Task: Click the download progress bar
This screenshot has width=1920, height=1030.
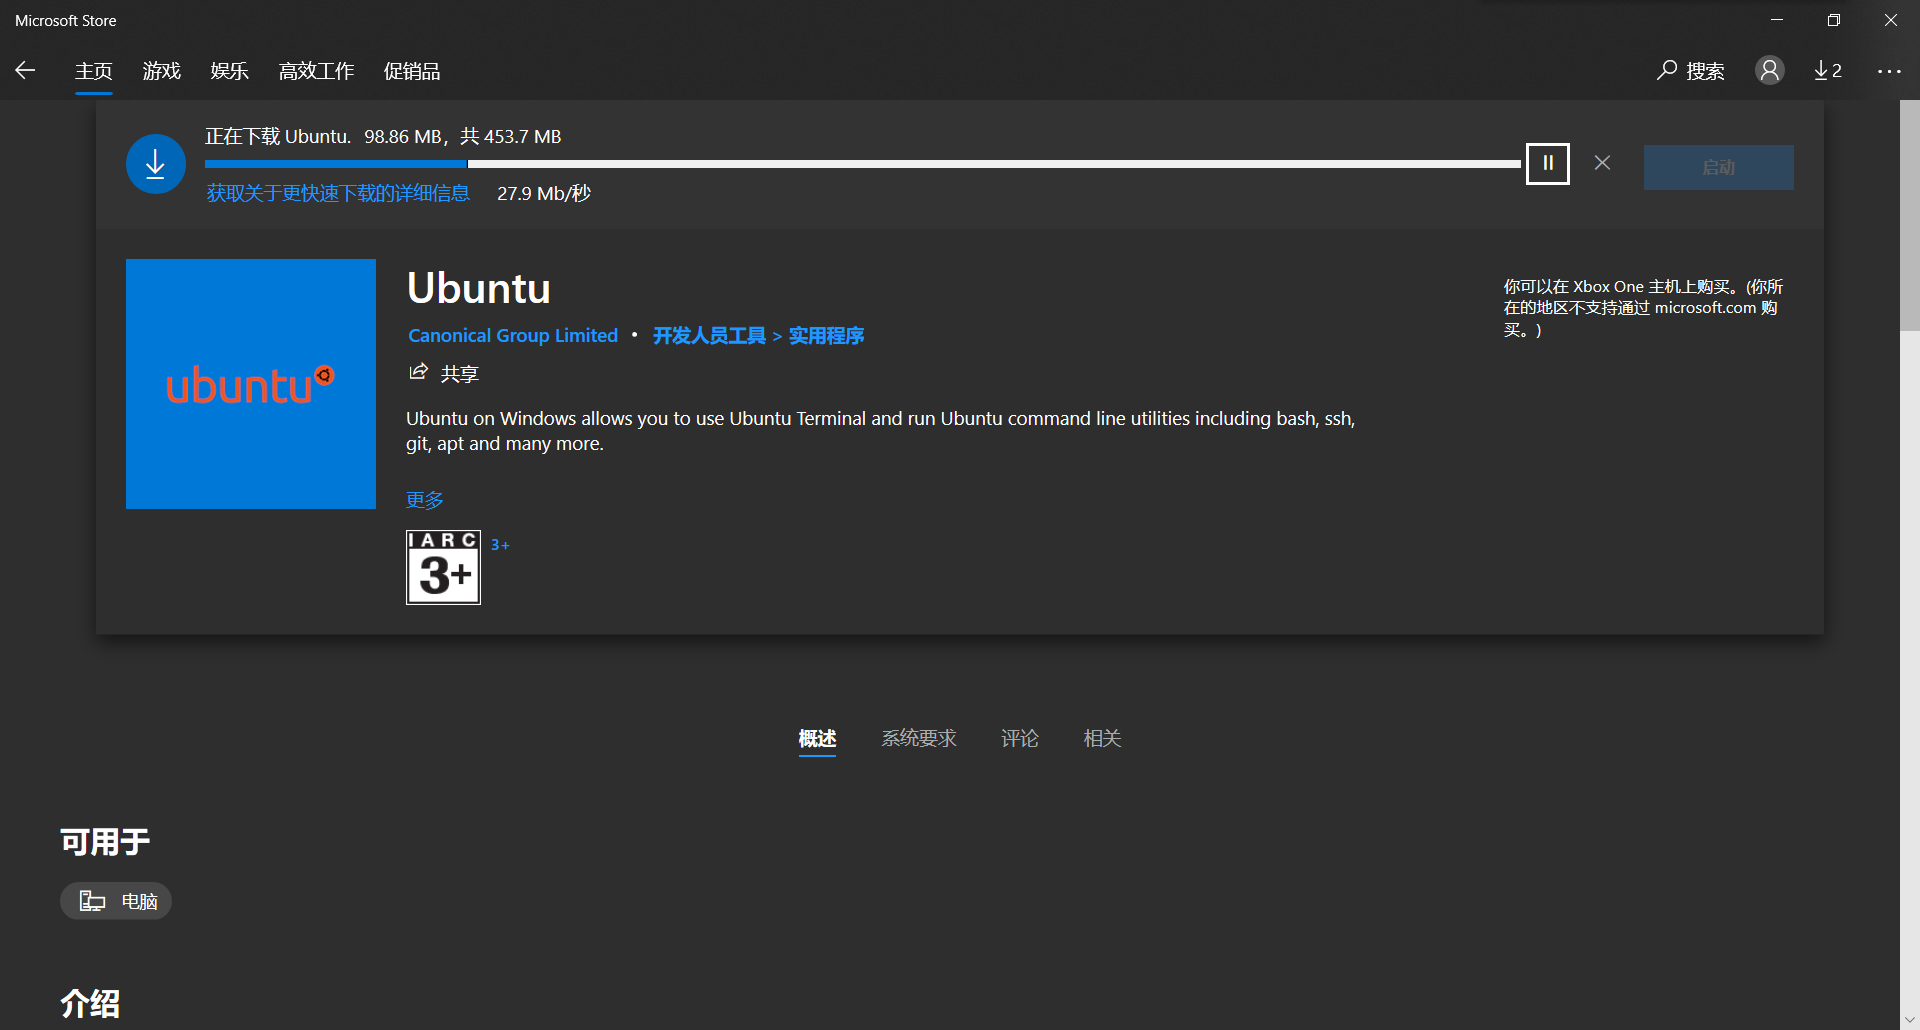Action: [863, 164]
